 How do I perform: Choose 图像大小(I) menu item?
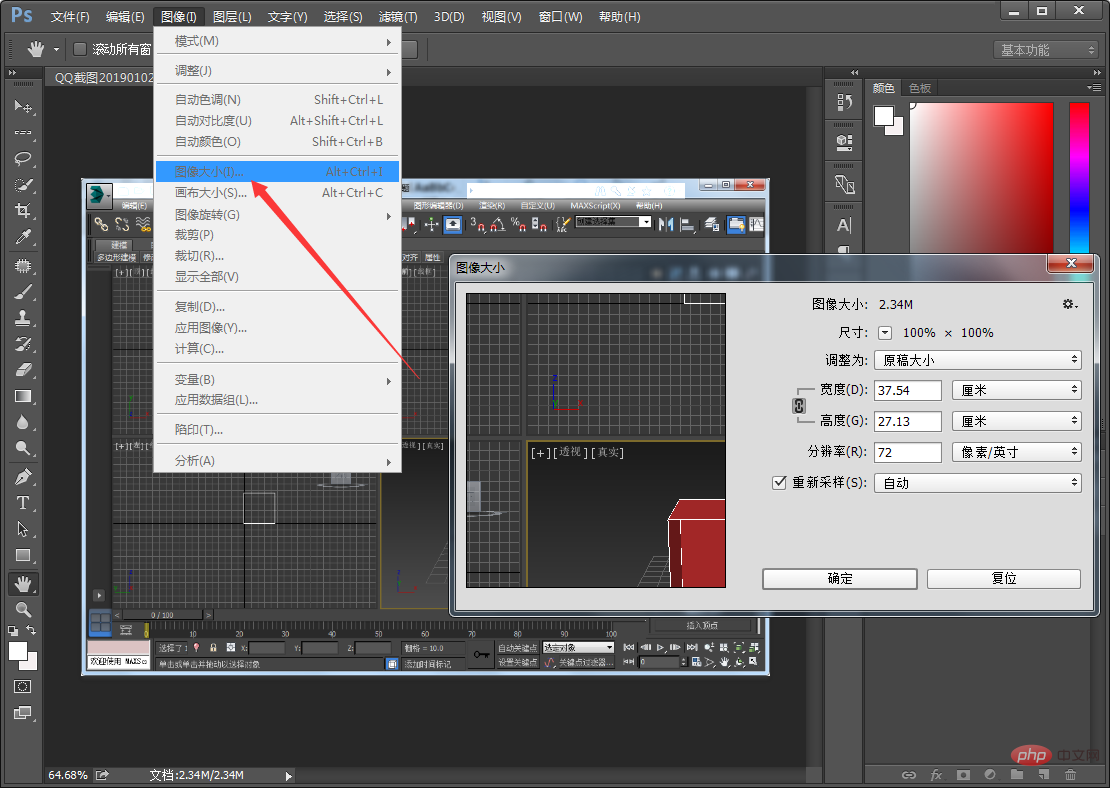point(278,171)
